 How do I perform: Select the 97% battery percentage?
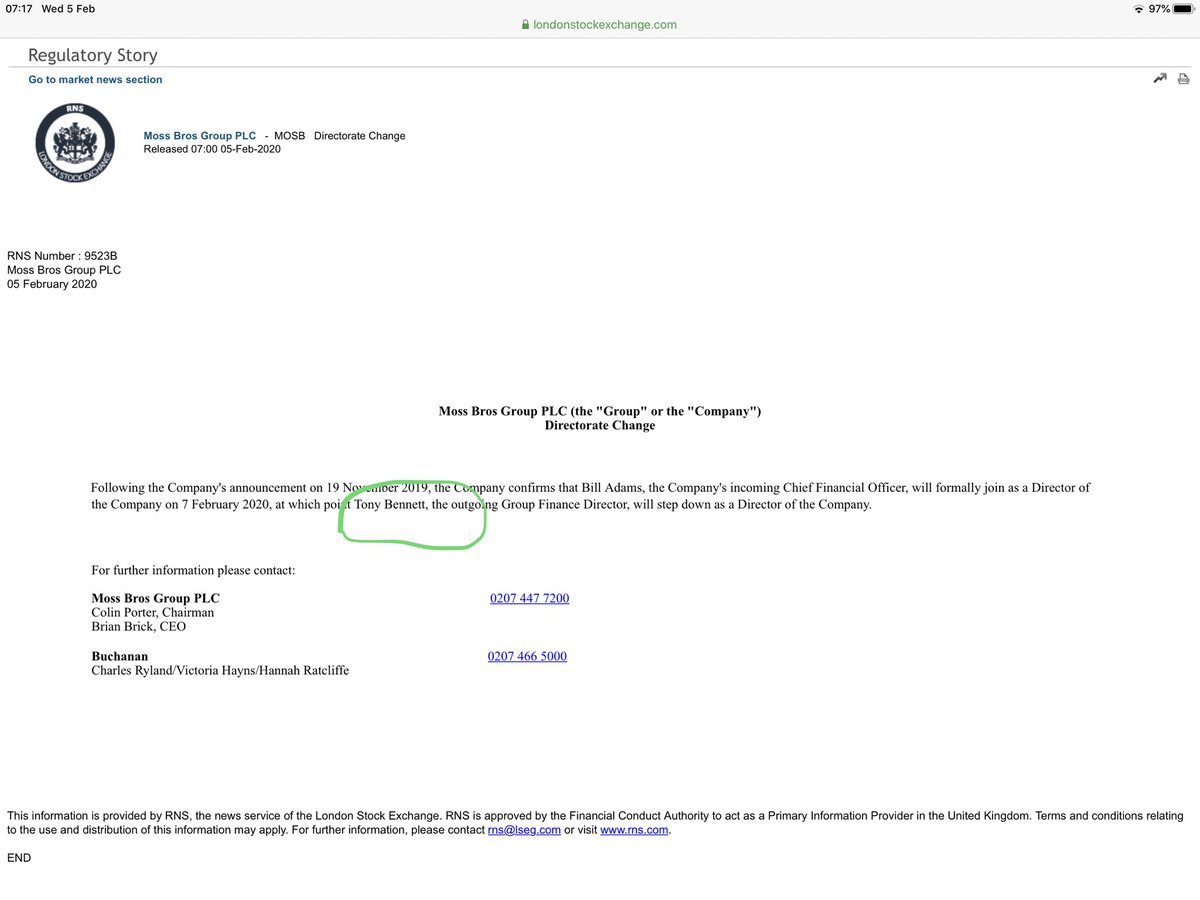[x=1158, y=9]
